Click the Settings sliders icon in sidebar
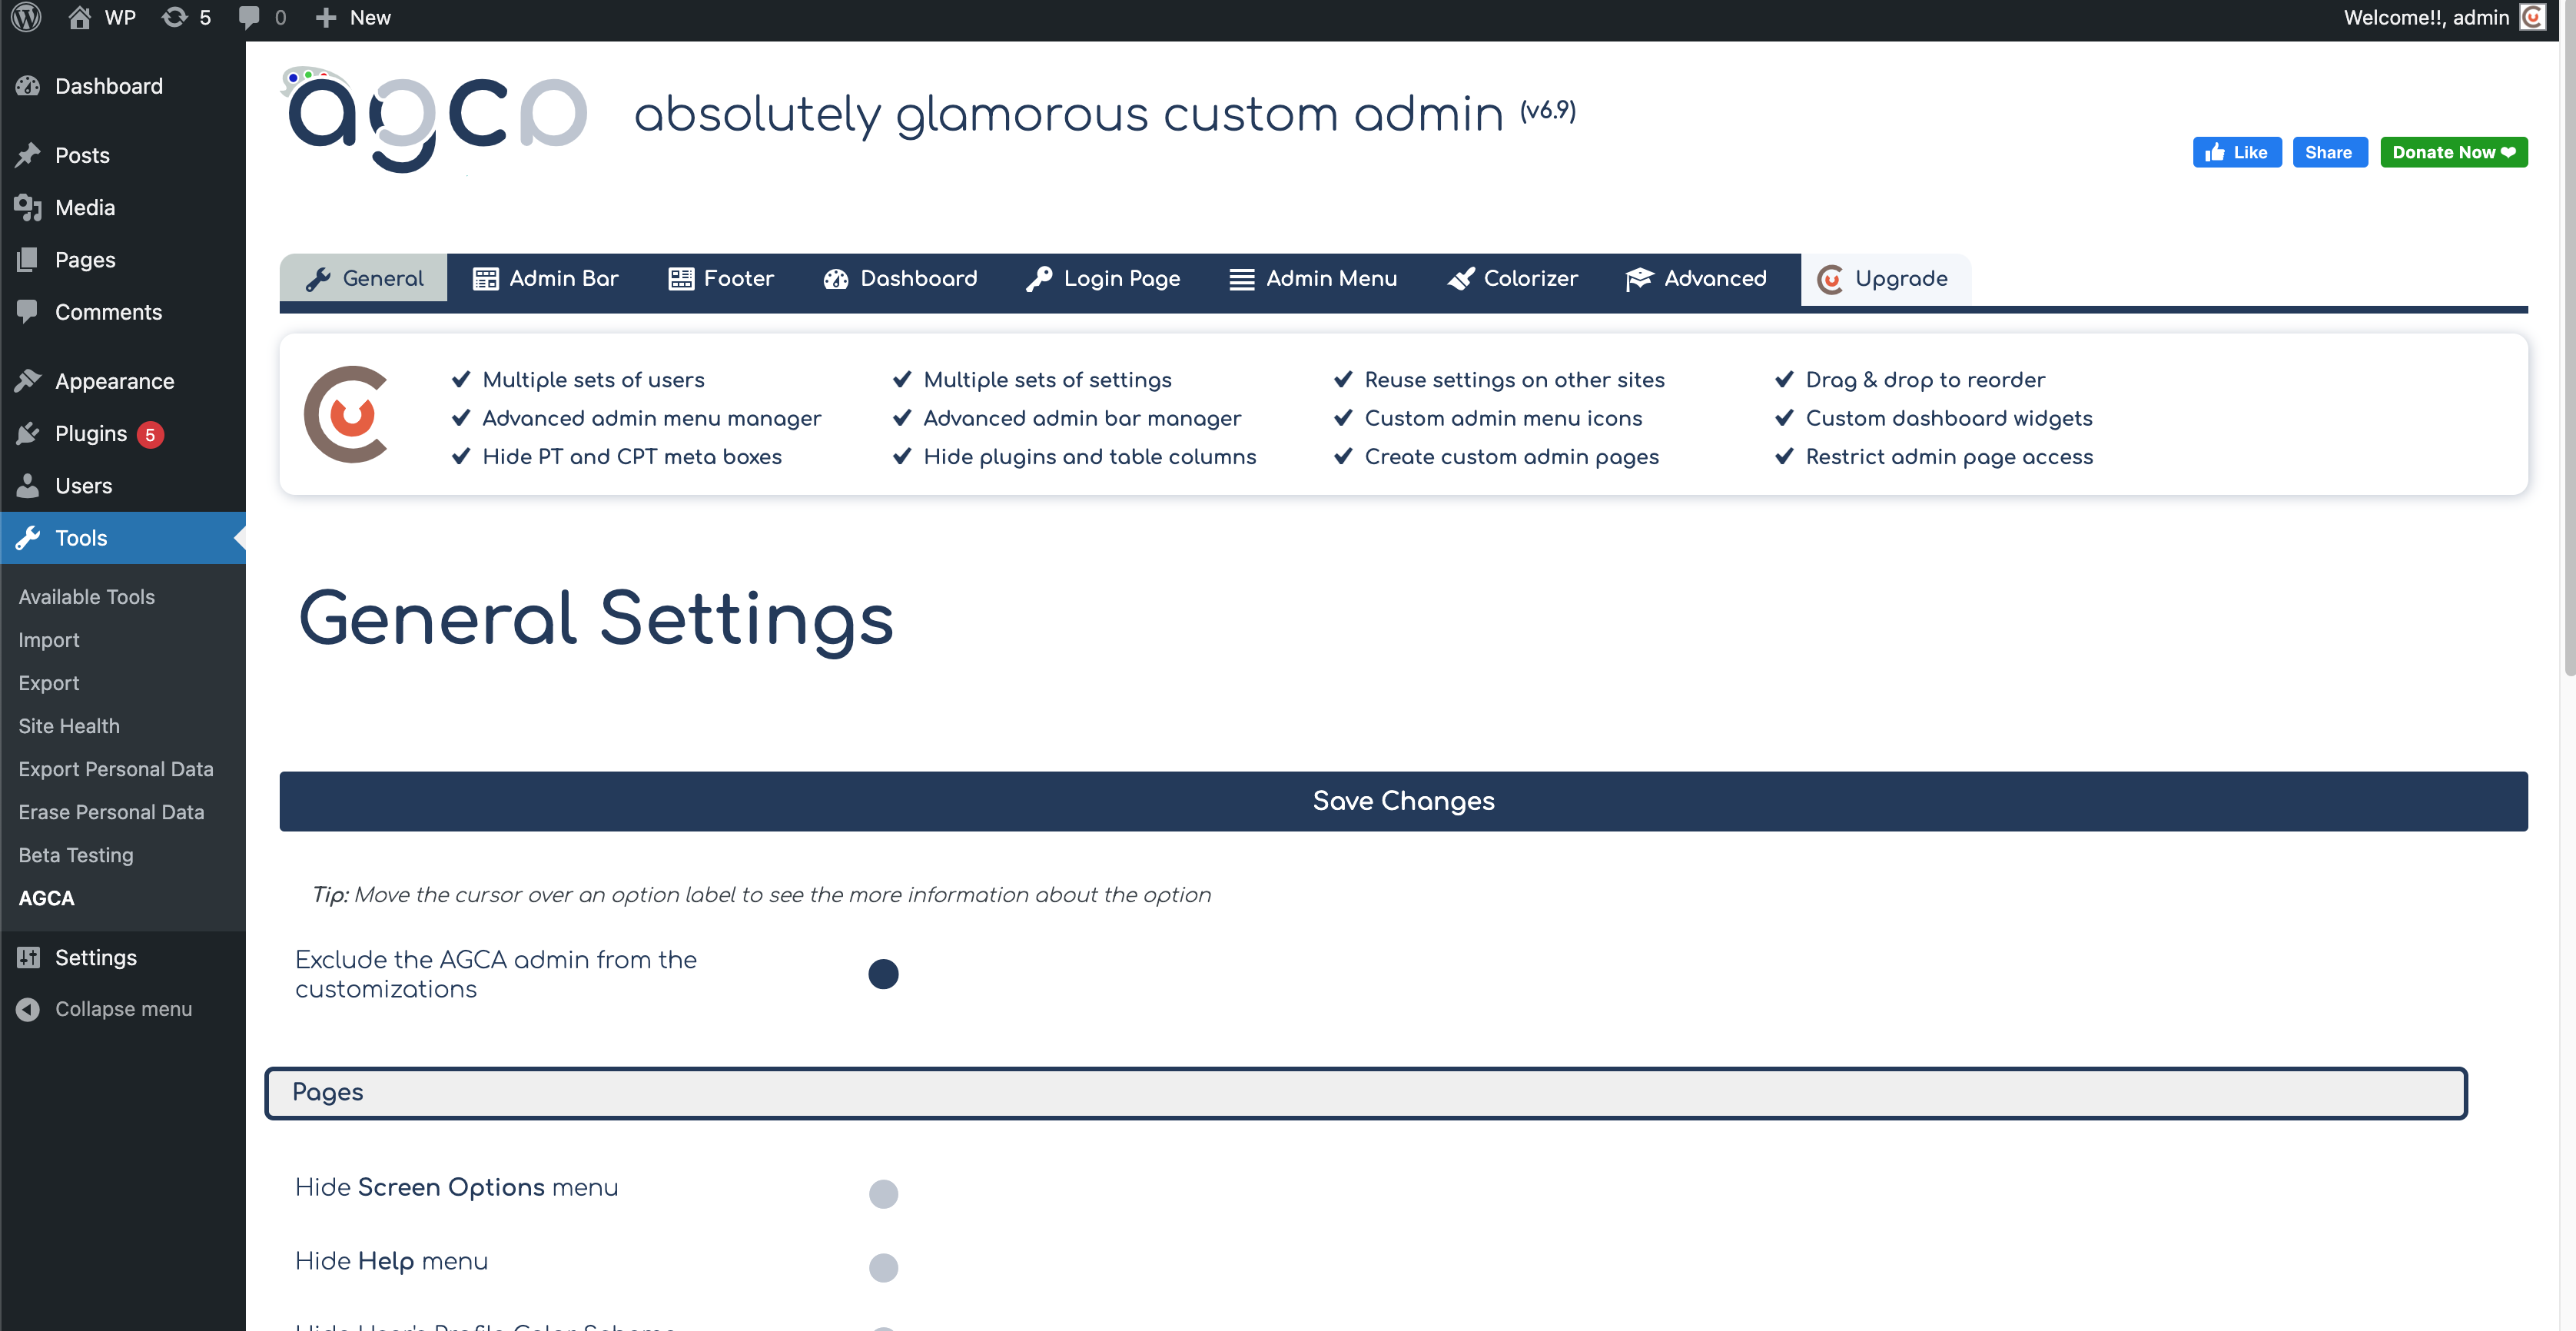Screen dimensions: 2576x1331 click(28, 957)
